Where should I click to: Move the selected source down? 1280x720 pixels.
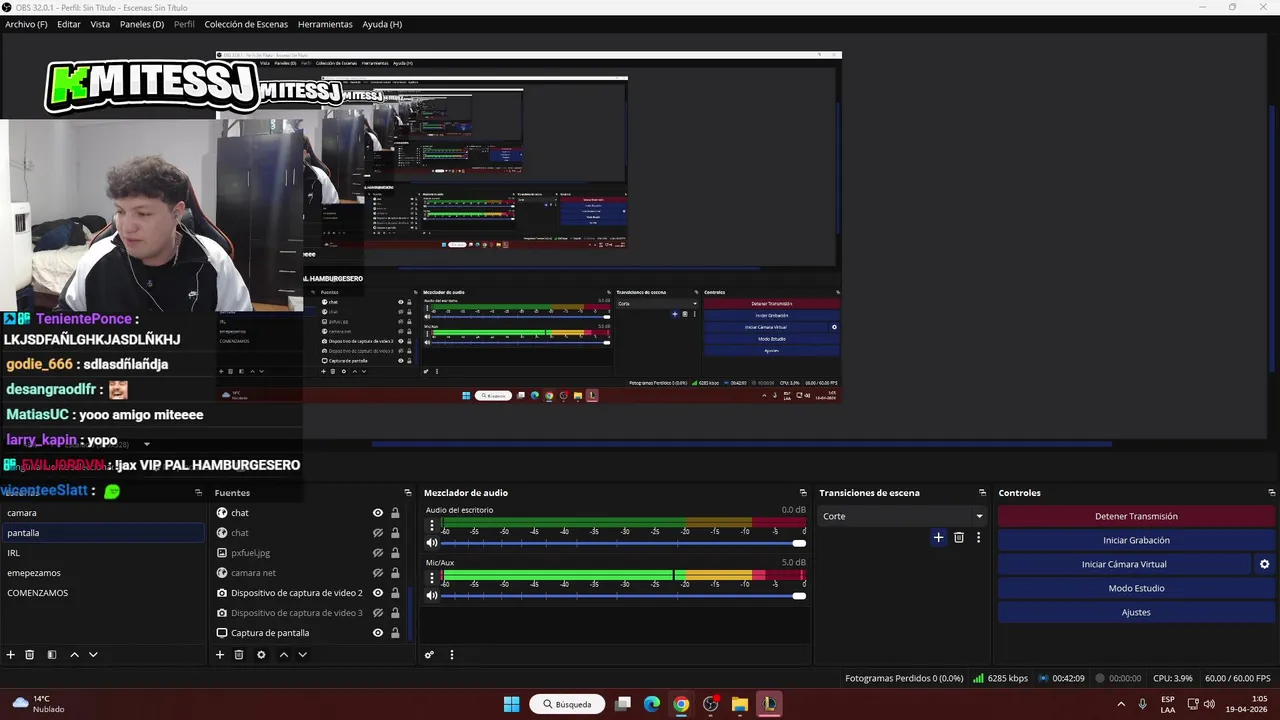coord(302,655)
